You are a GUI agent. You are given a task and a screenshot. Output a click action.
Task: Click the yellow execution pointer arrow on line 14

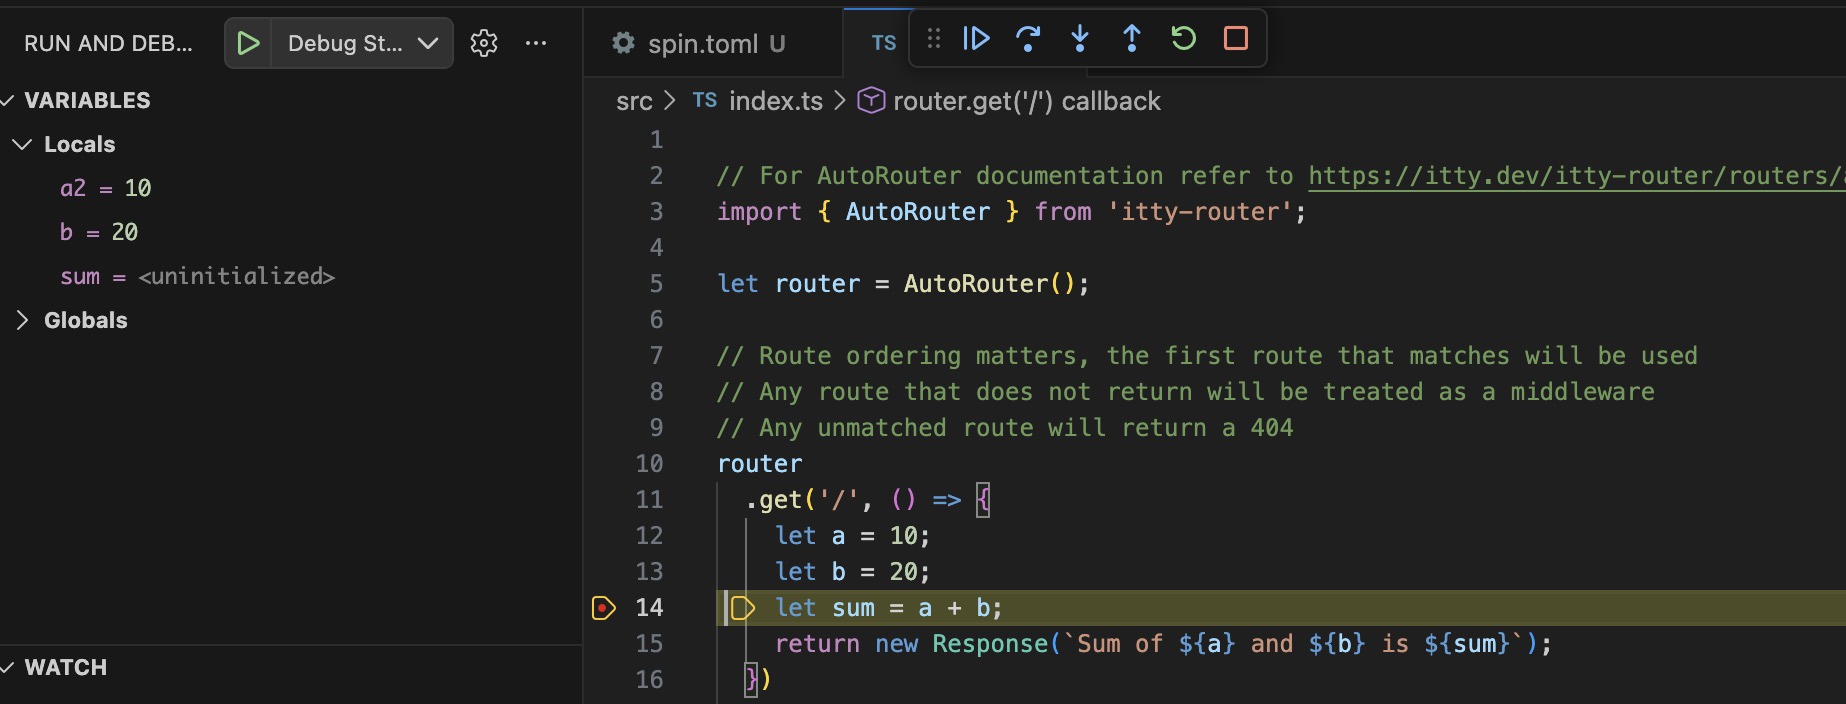(x=742, y=607)
